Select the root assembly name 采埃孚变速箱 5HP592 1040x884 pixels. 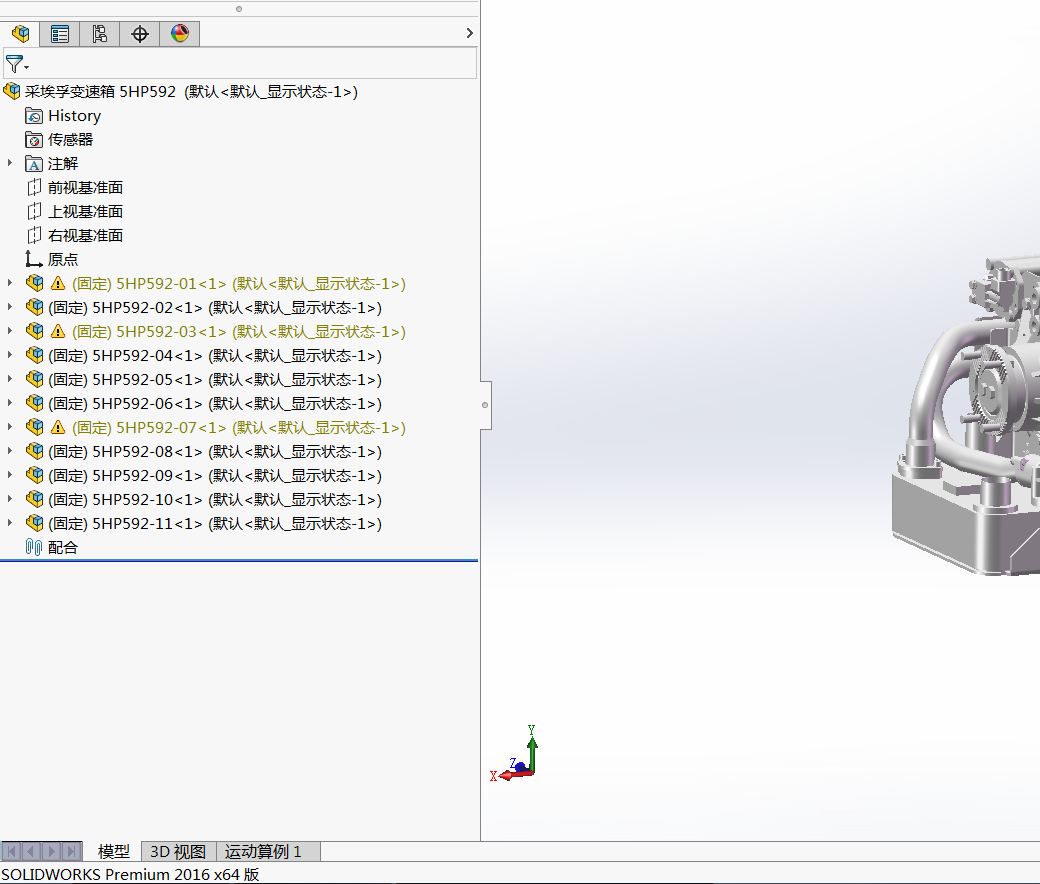coord(100,92)
